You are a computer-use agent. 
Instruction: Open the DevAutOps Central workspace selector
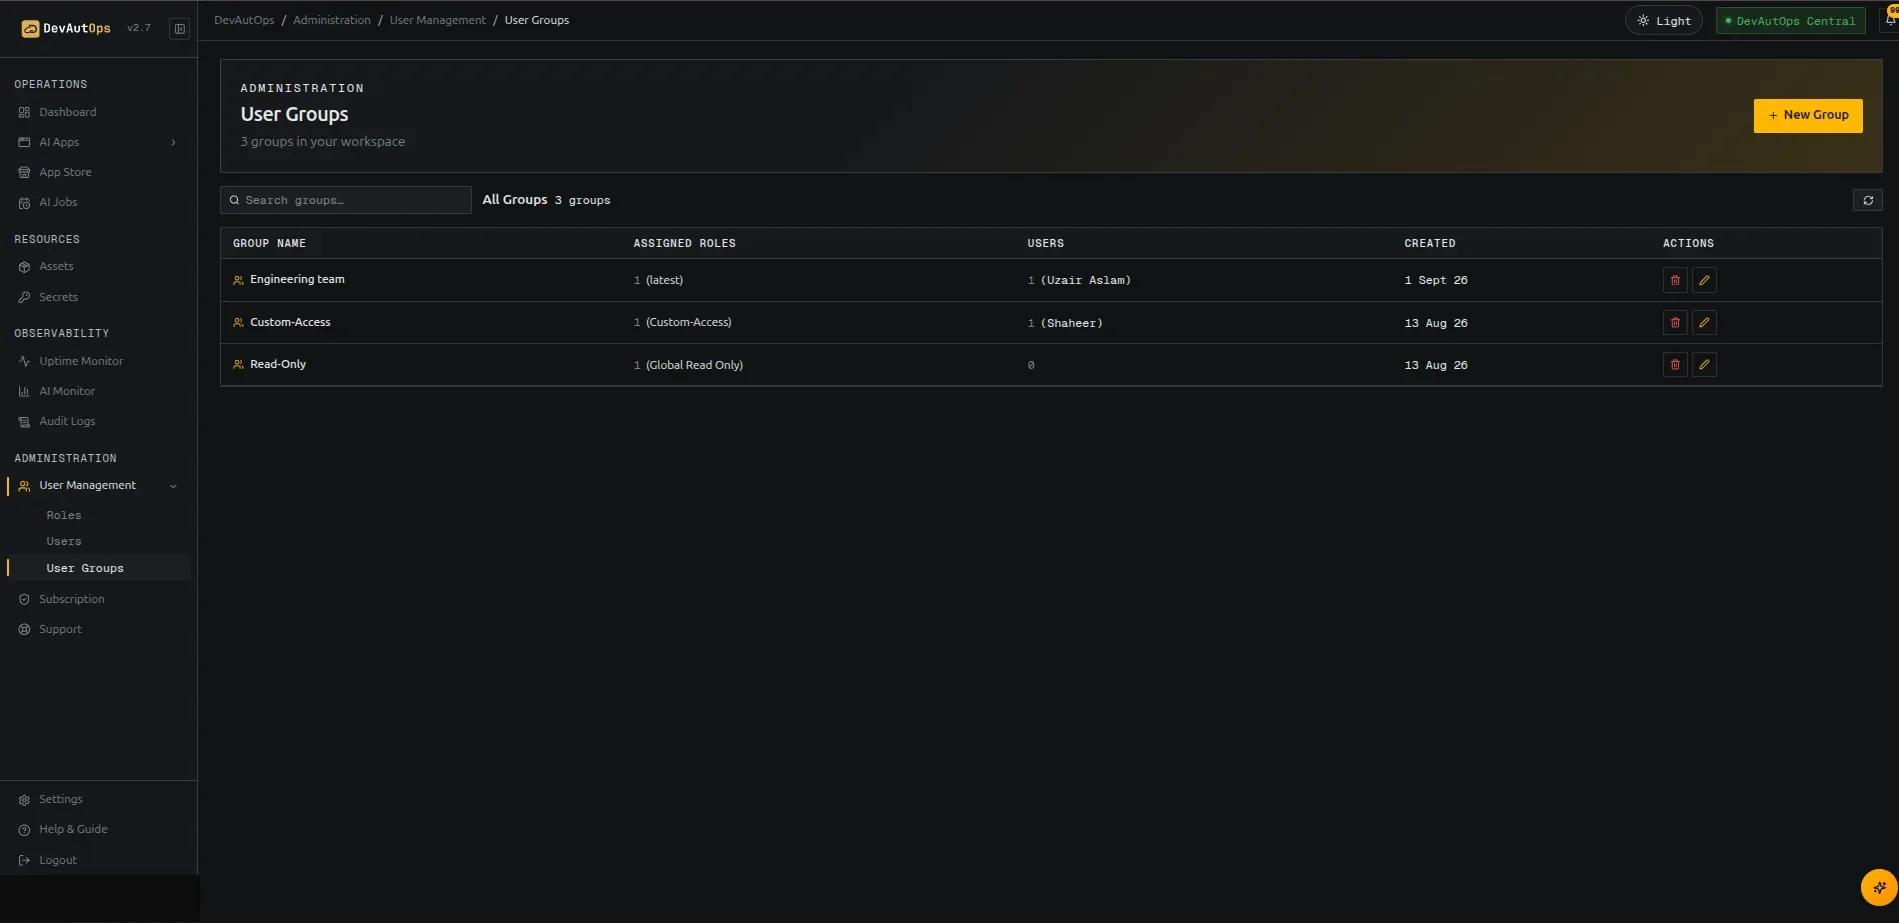1790,21
